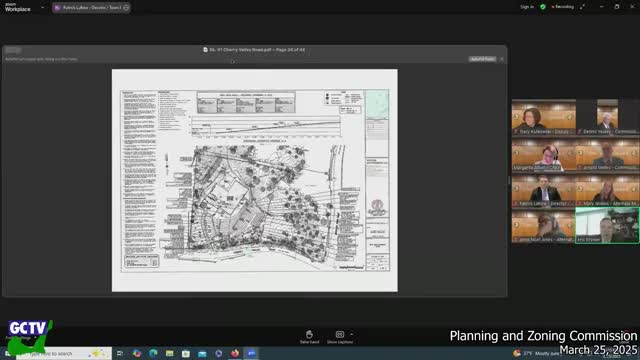Click the PDF file icon in shared header
The image size is (640, 360).
[205, 50]
